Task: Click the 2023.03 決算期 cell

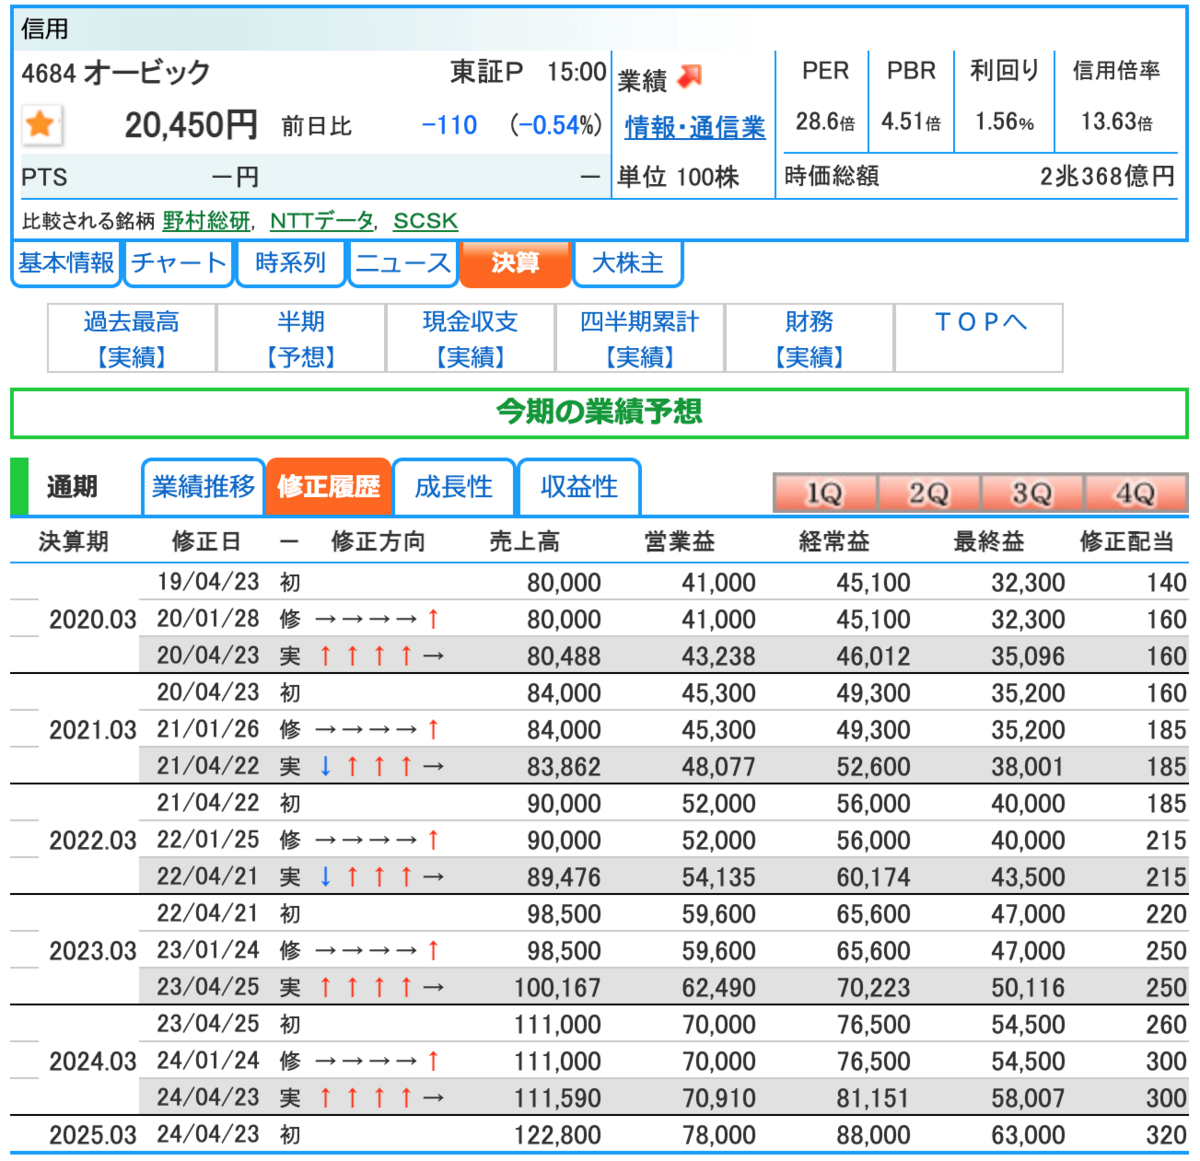Action: [x=92, y=951]
